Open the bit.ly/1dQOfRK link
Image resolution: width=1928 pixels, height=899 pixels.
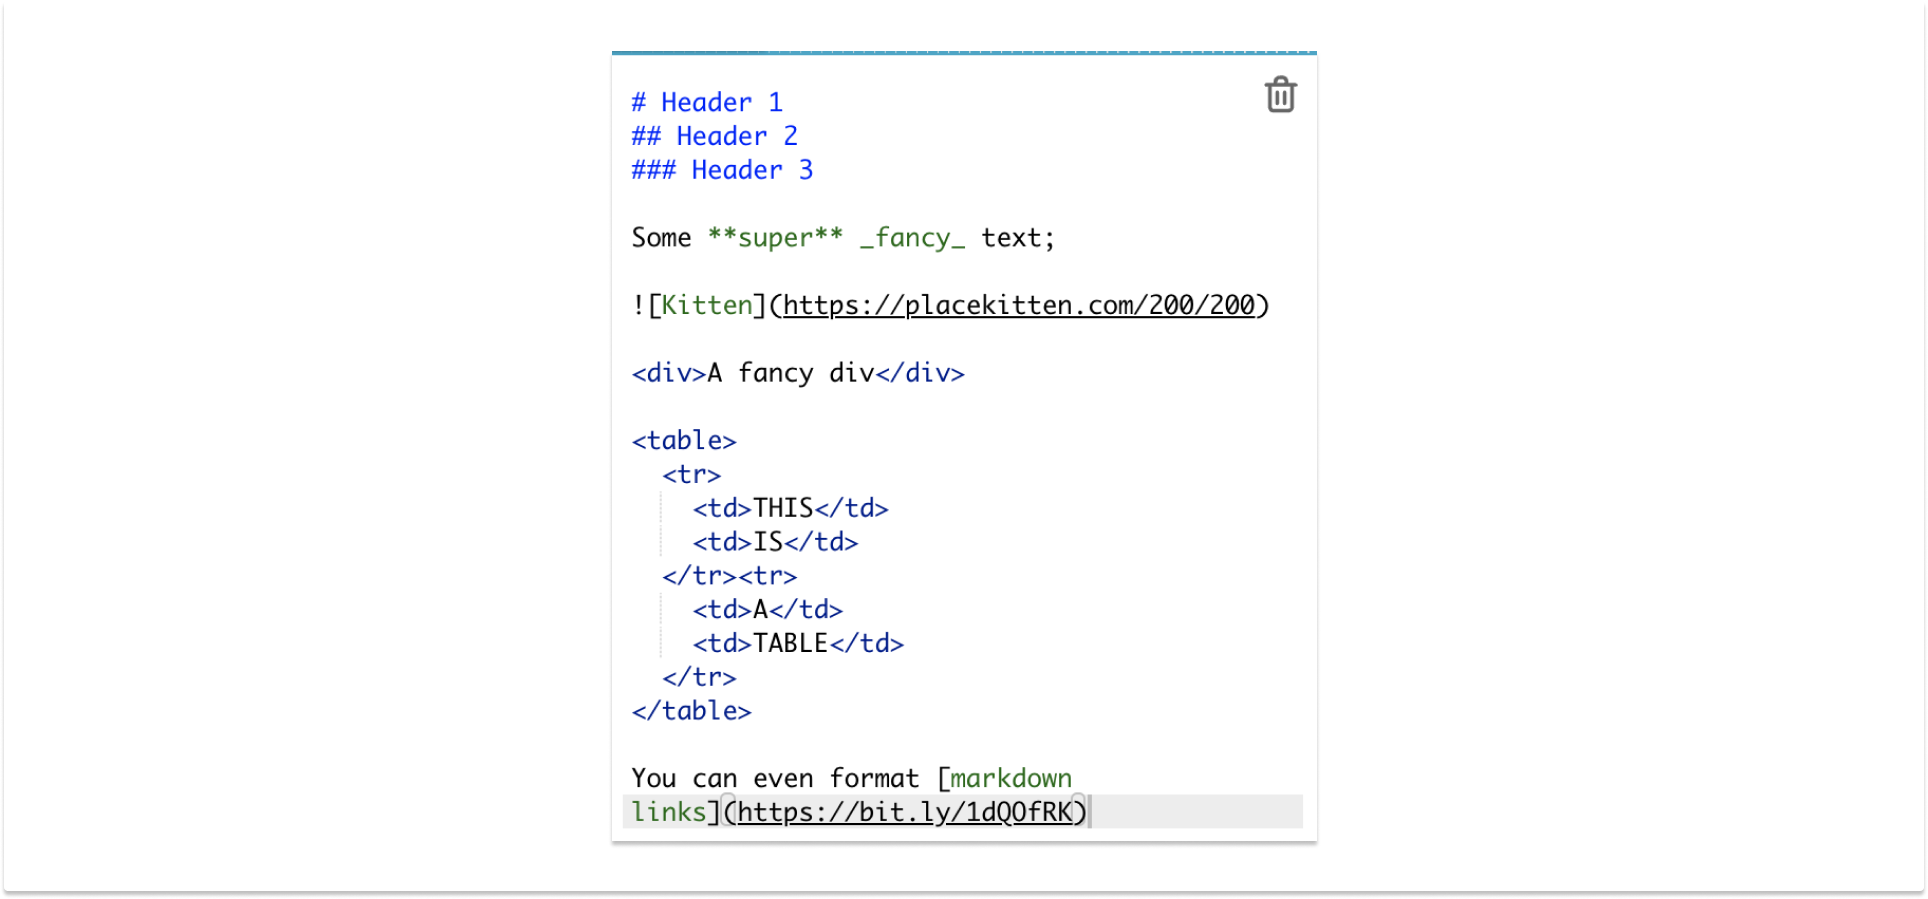904,812
